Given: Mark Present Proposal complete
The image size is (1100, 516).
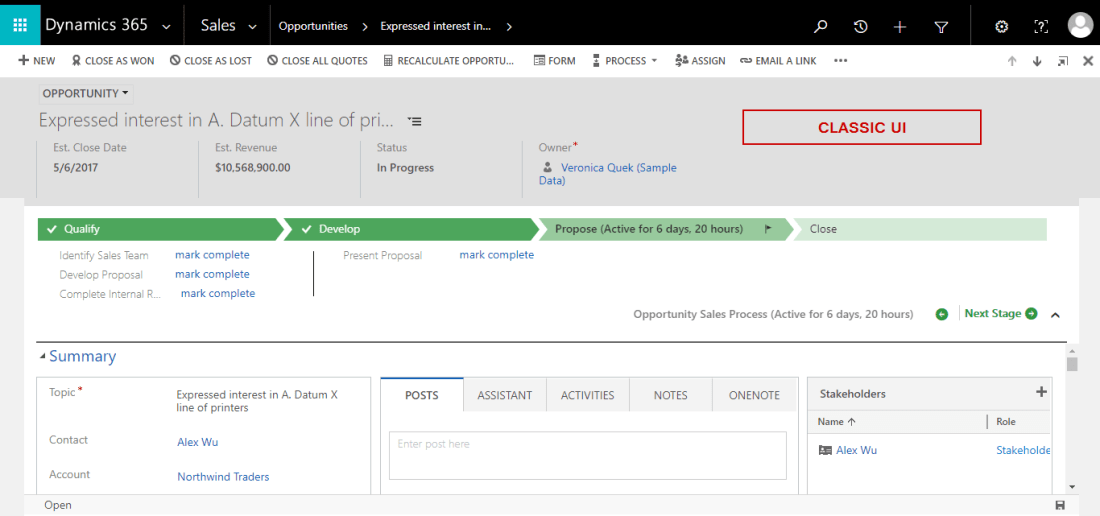Looking at the screenshot, I should (x=496, y=255).
